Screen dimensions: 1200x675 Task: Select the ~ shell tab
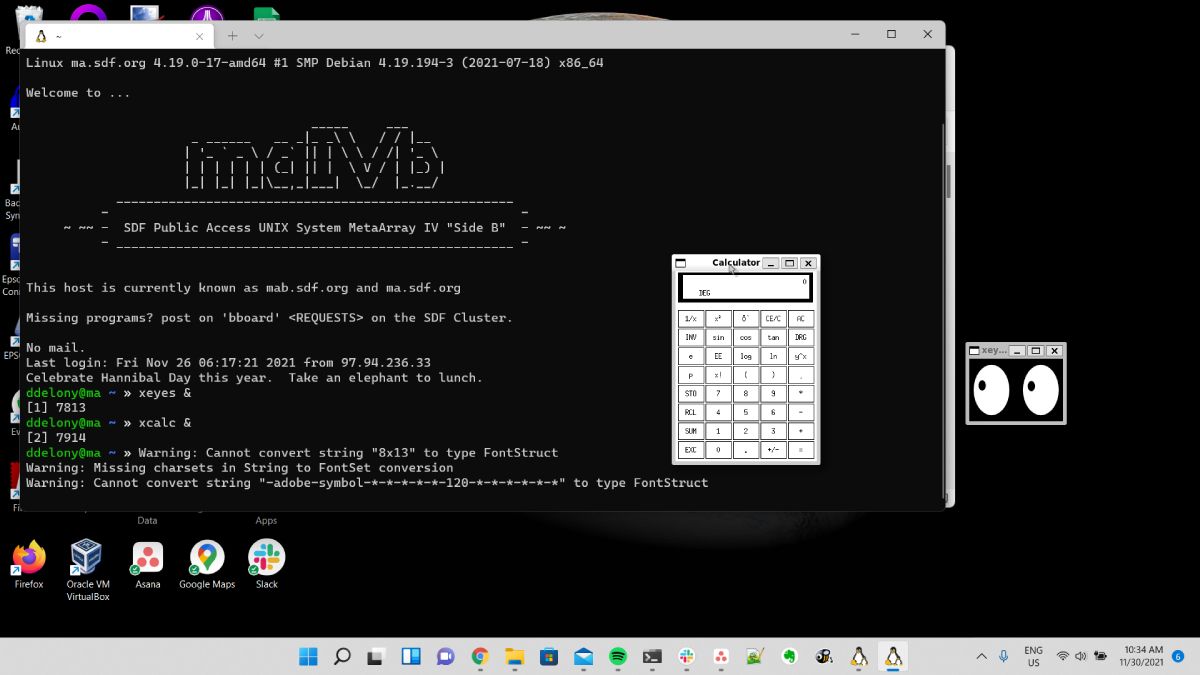(x=110, y=34)
